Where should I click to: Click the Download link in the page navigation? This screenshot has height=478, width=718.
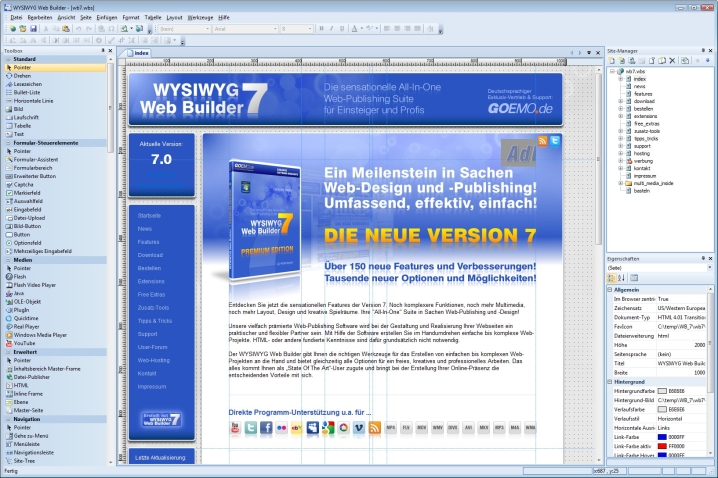click(150, 255)
